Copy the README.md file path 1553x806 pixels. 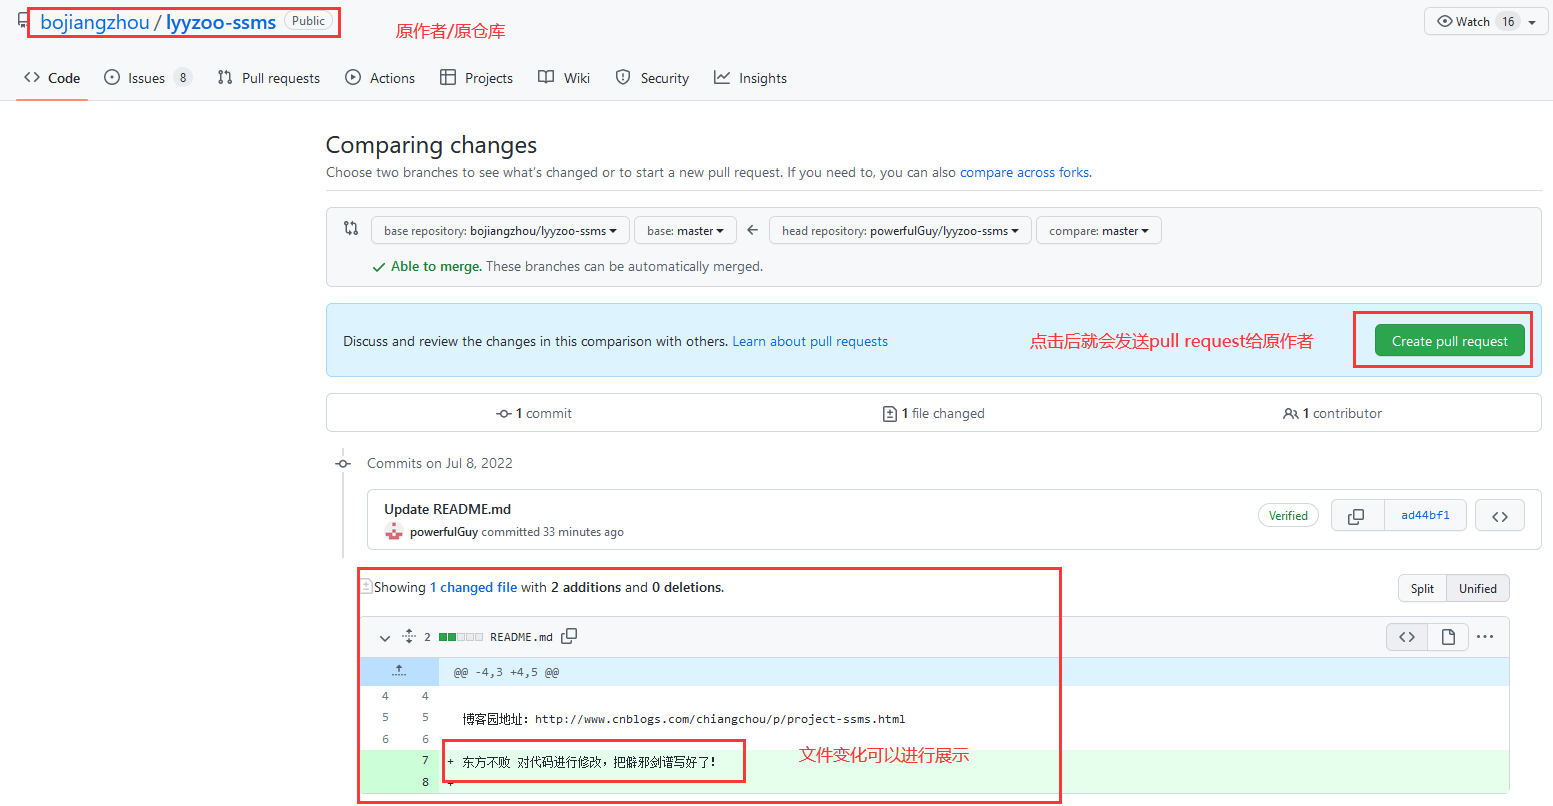569,636
